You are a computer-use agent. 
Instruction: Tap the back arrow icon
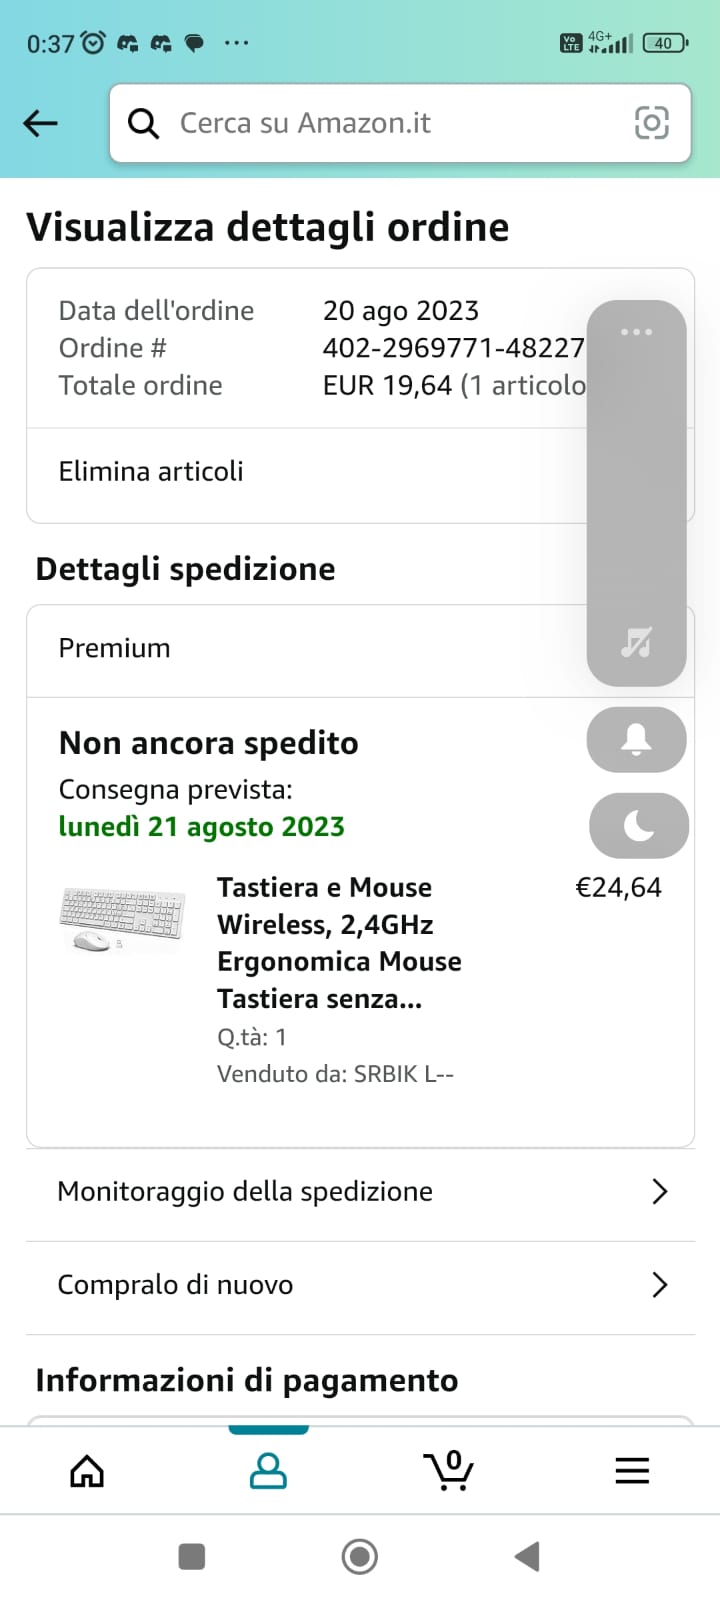[x=41, y=123]
